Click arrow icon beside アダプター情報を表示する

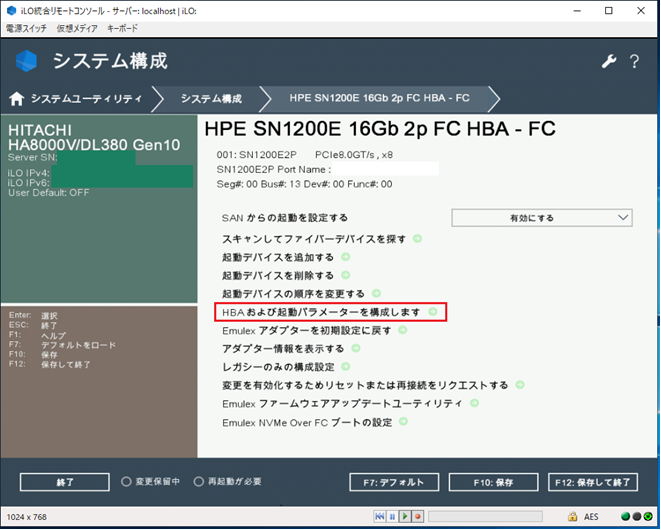356,348
